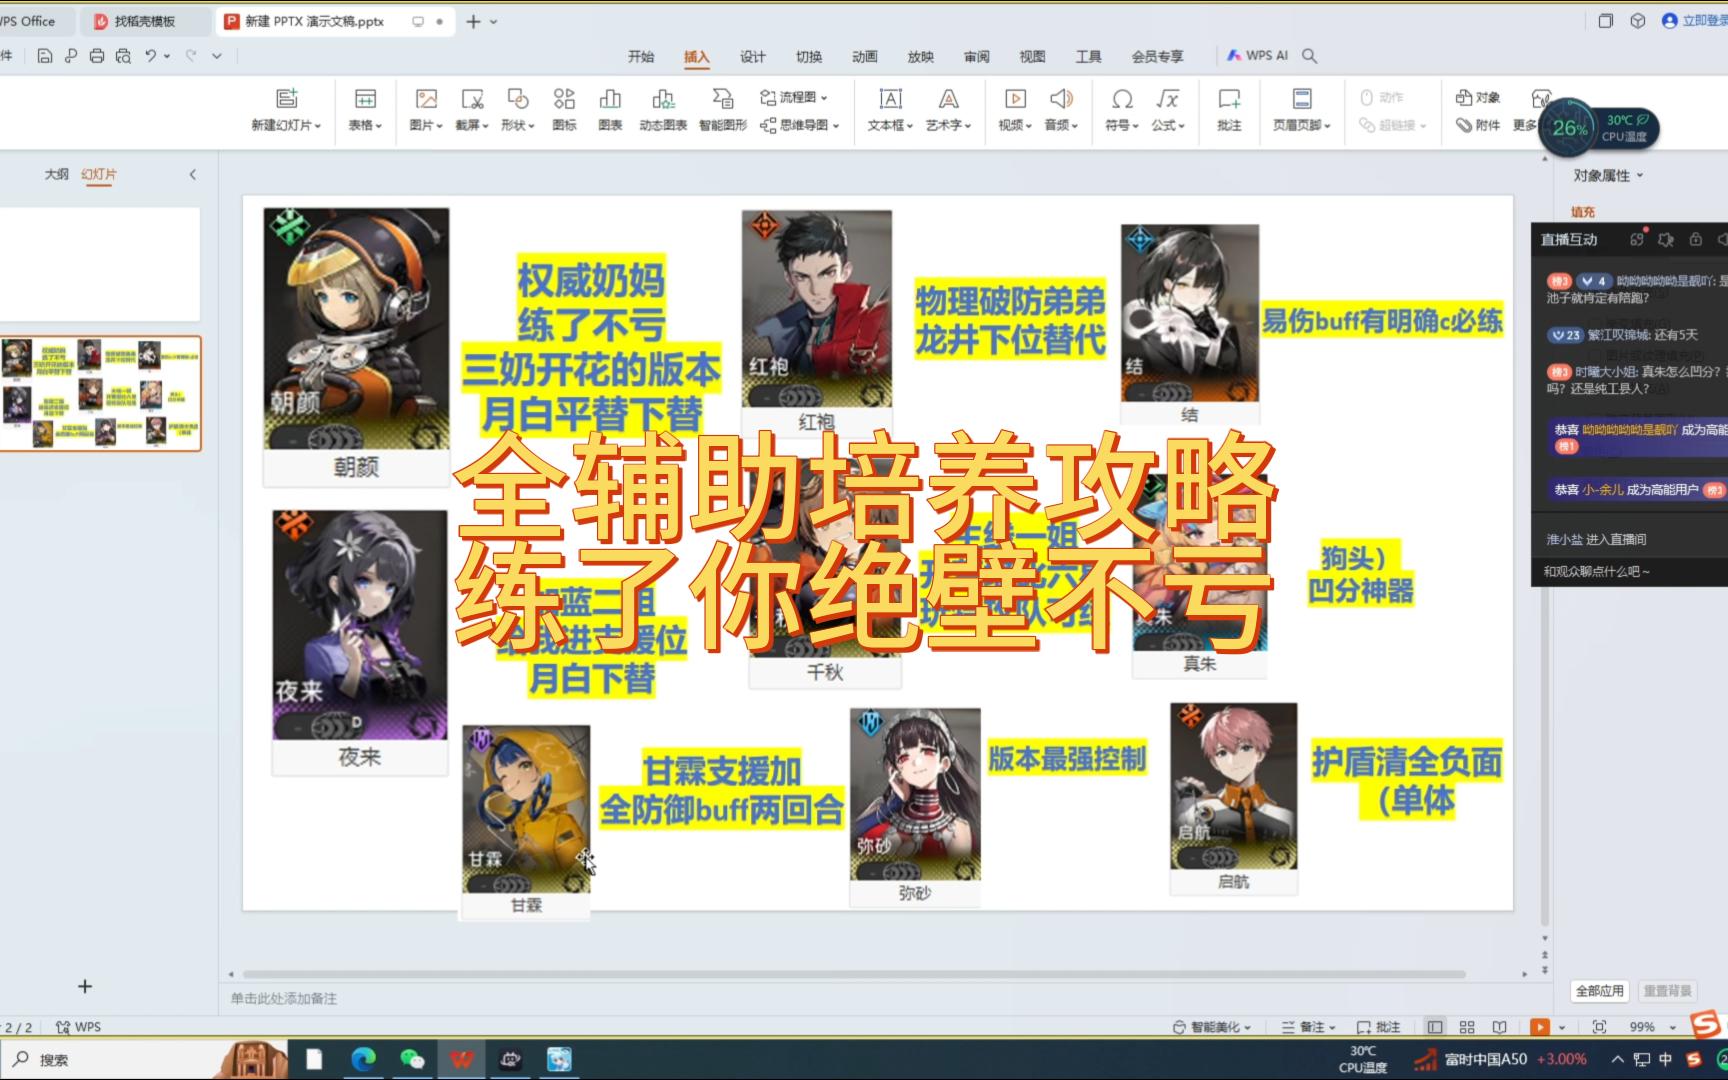Switch to reading view in status bar
The image size is (1728, 1080).
click(1499, 1027)
